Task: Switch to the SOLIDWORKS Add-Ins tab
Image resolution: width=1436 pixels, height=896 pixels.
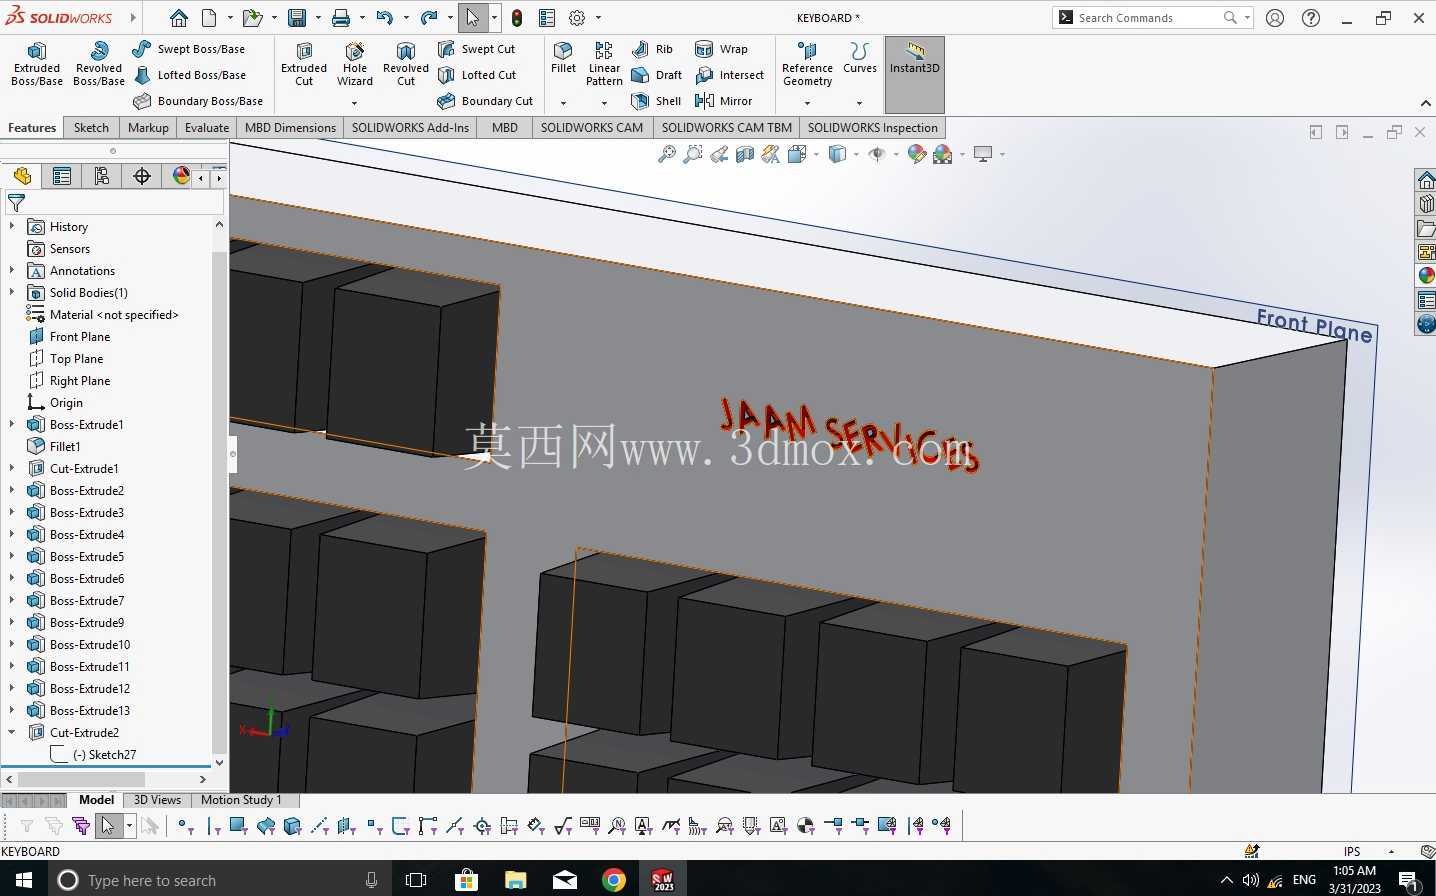Action: (410, 128)
